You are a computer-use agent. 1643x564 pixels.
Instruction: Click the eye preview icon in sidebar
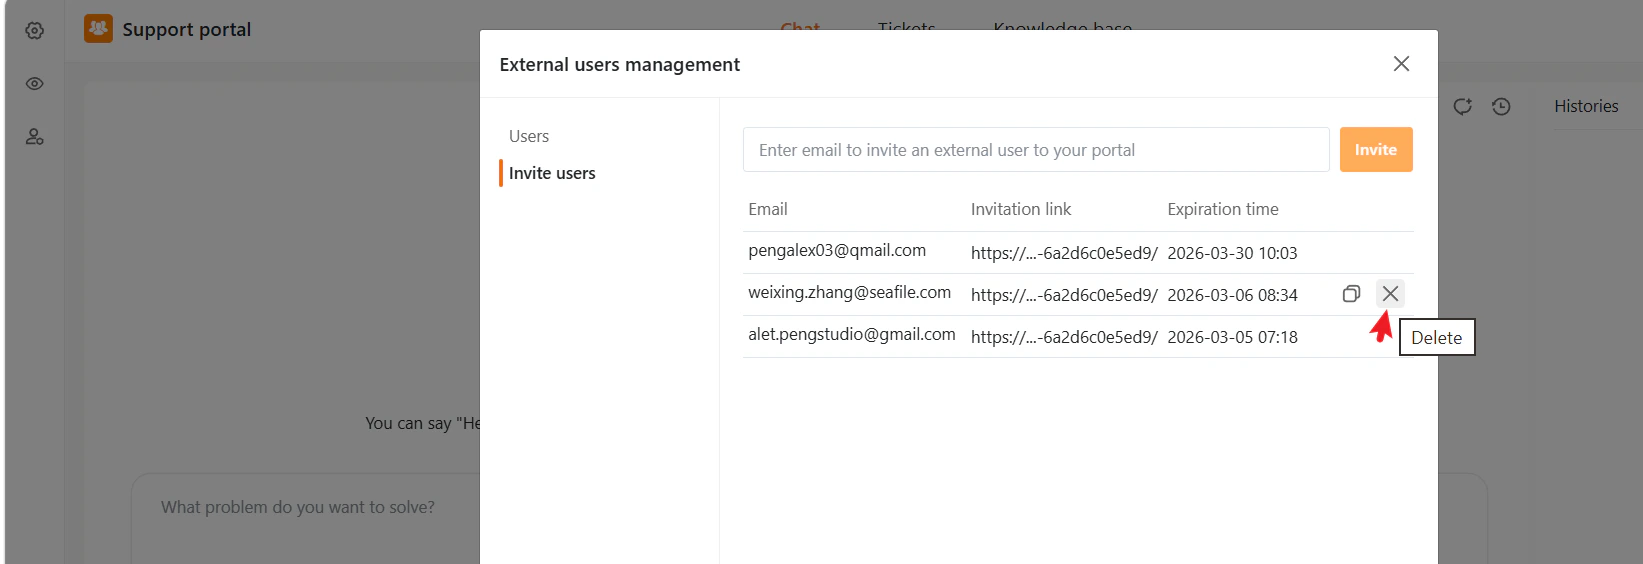click(35, 84)
